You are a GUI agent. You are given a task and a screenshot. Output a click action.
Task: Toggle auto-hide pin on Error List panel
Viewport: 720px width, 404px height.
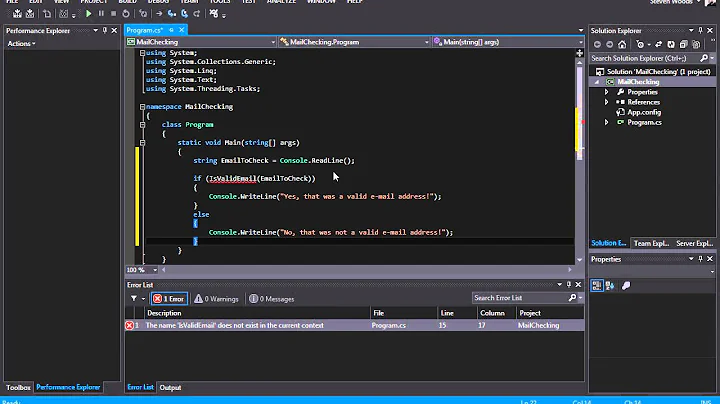[569, 285]
